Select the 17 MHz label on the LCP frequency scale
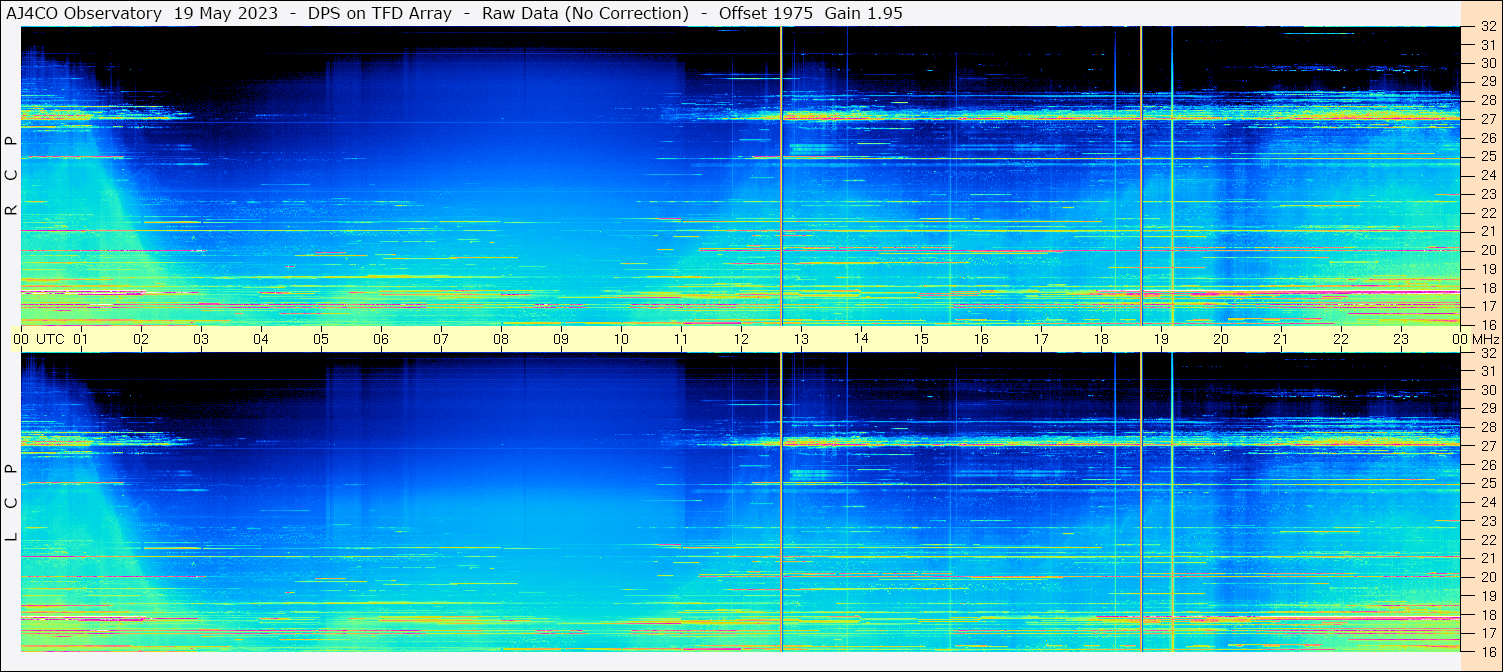The height and width of the screenshot is (672, 1503). point(1488,633)
